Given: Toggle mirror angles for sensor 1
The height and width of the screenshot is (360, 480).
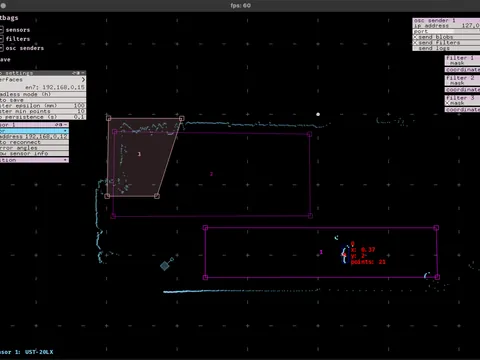Looking at the screenshot, I should click(34, 148).
